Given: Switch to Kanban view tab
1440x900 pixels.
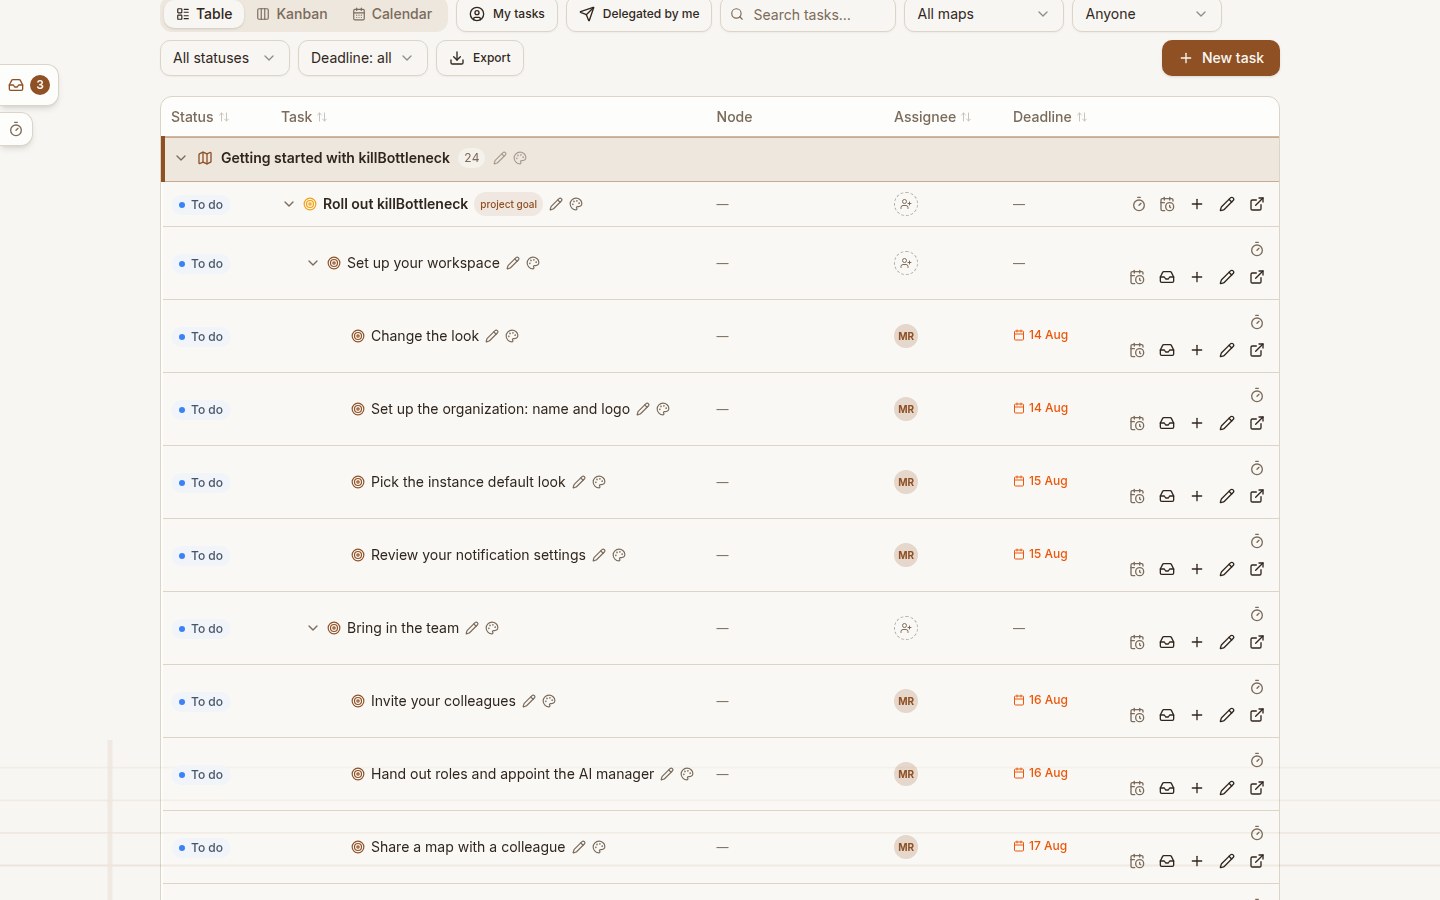Looking at the screenshot, I should click(292, 14).
